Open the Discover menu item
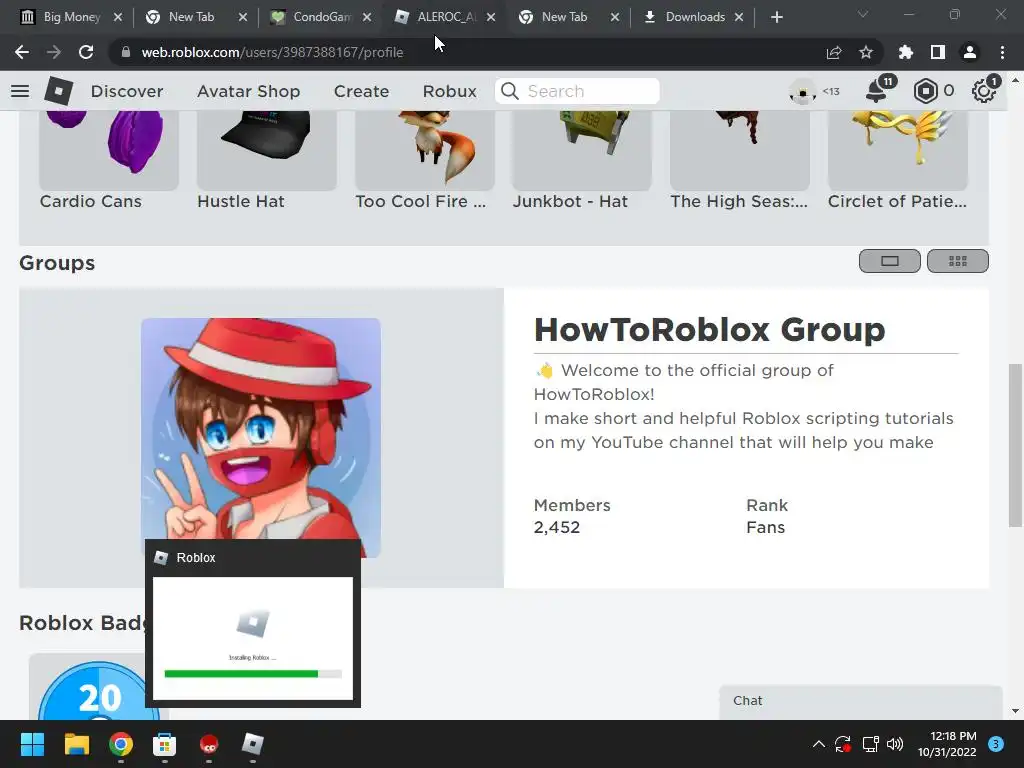The height and width of the screenshot is (768, 1024). (127, 91)
